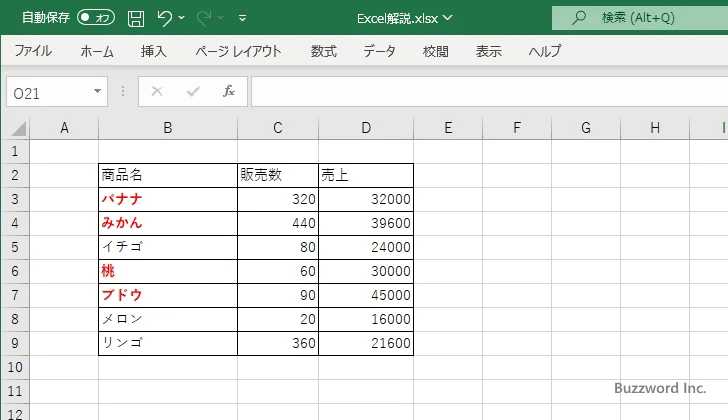Open the 挿入 ribbon tab
This screenshot has height=420, width=728.
[153, 51]
